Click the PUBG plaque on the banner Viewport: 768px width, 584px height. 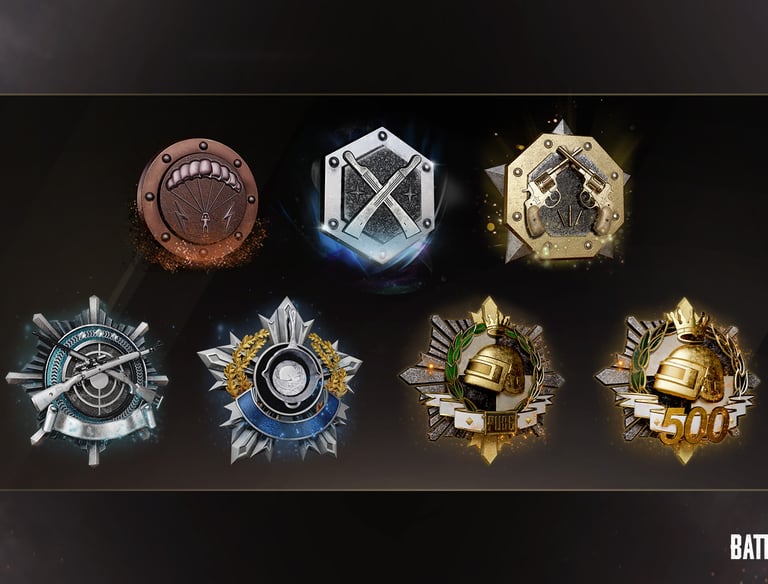(x=500, y=423)
